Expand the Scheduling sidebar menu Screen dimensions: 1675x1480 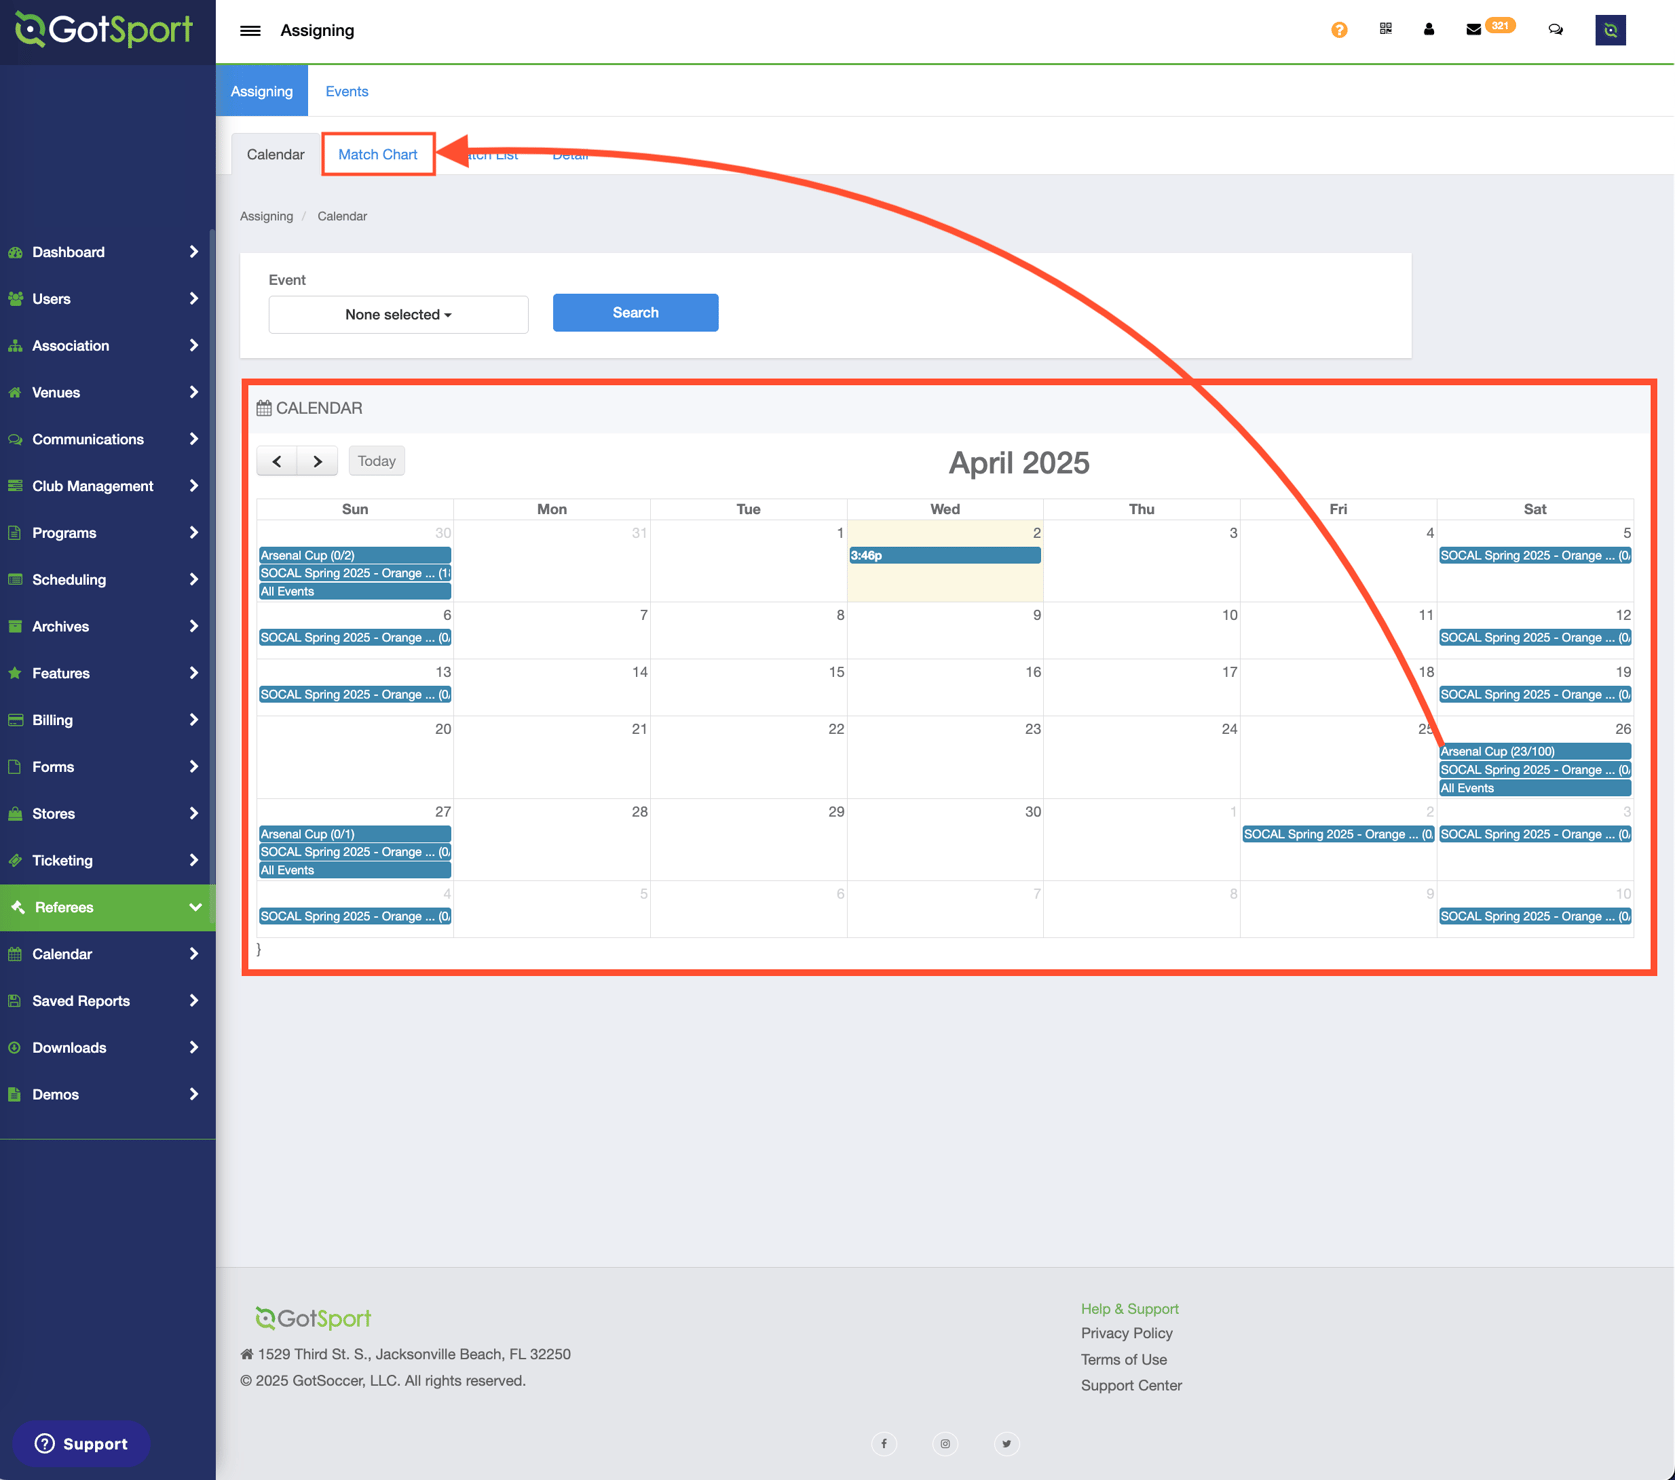(107, 580)
